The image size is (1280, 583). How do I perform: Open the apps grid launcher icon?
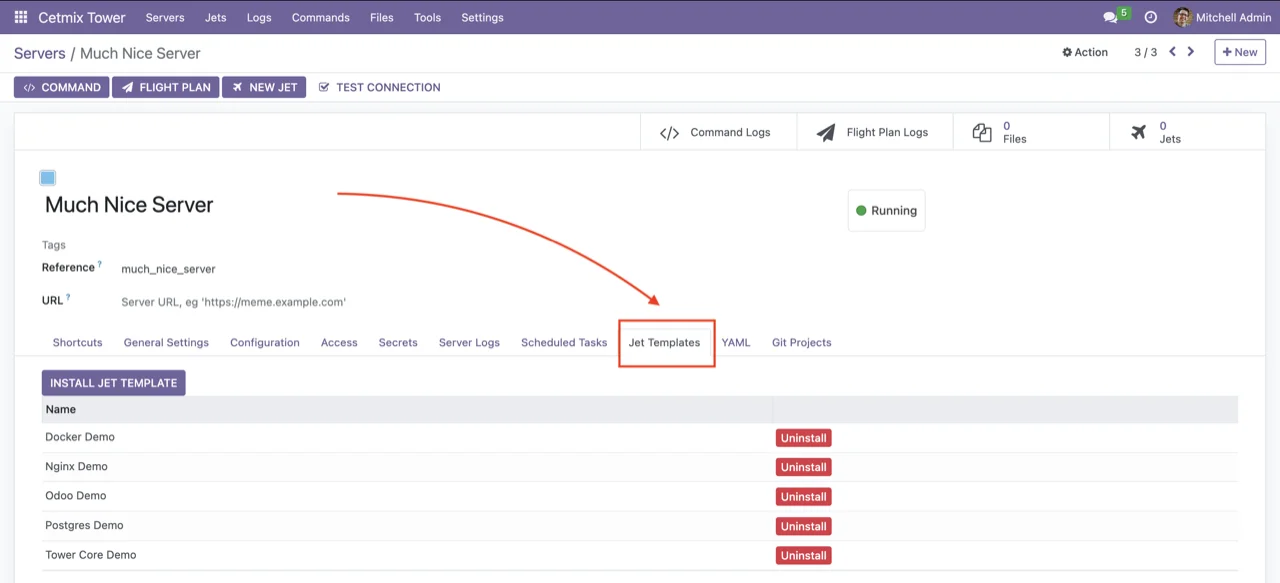click(x=20, y=17)
